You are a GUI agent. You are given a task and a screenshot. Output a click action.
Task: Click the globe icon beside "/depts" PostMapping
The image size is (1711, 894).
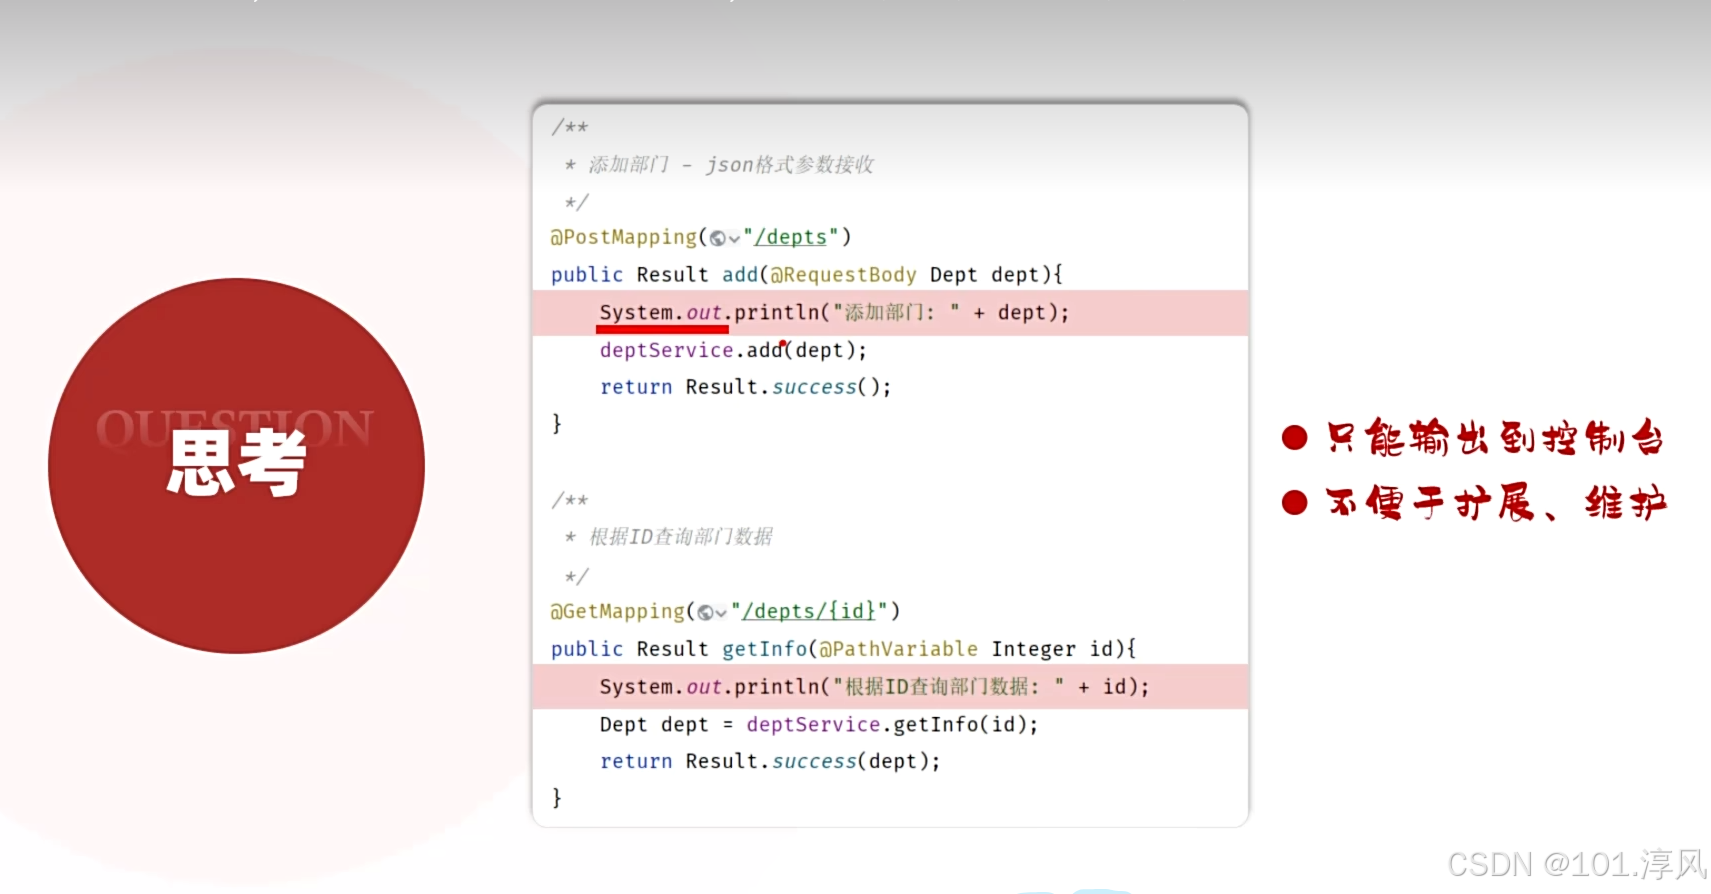717,238
